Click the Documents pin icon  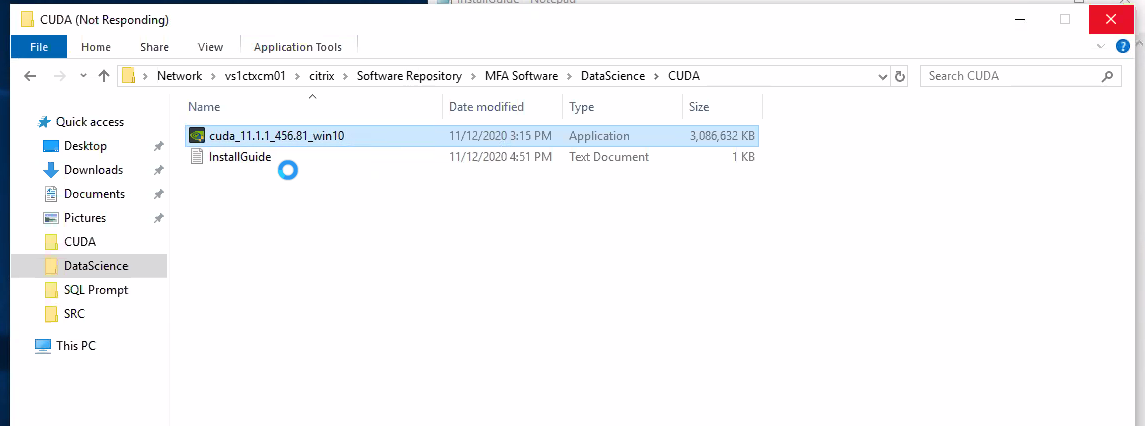point(158,194)
